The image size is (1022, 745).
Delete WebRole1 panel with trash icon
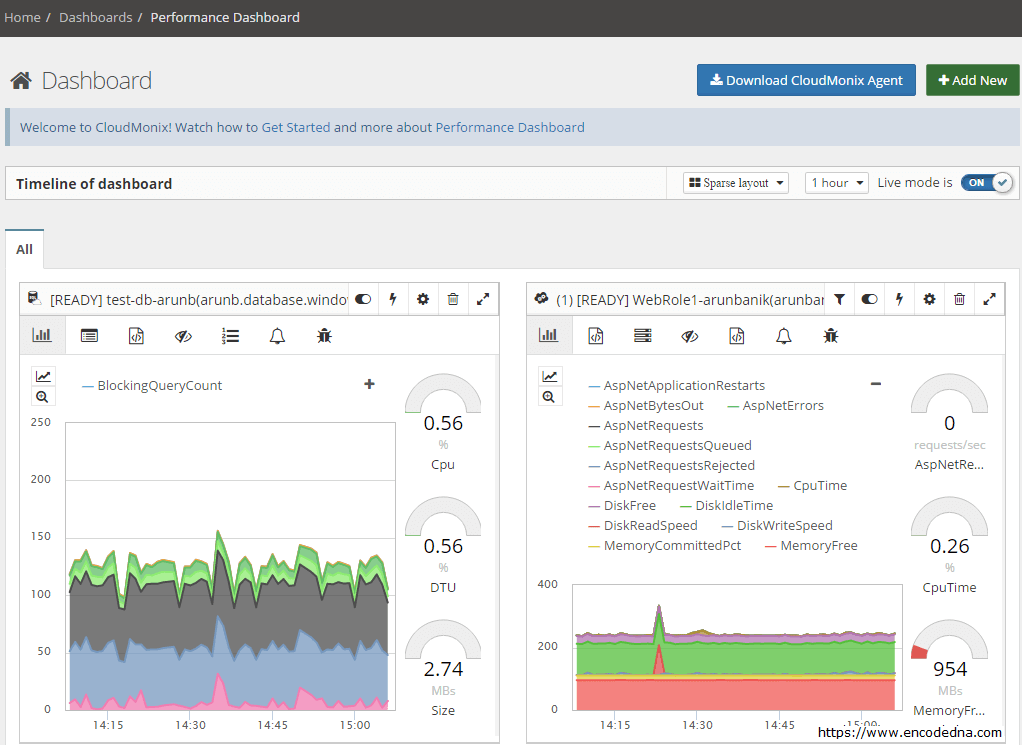tap(959, 299)
